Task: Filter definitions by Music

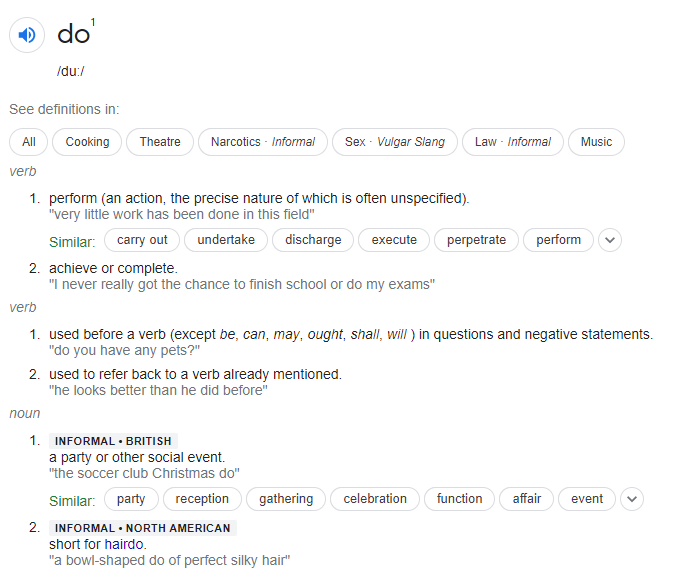Action: (x=596, y=142)
